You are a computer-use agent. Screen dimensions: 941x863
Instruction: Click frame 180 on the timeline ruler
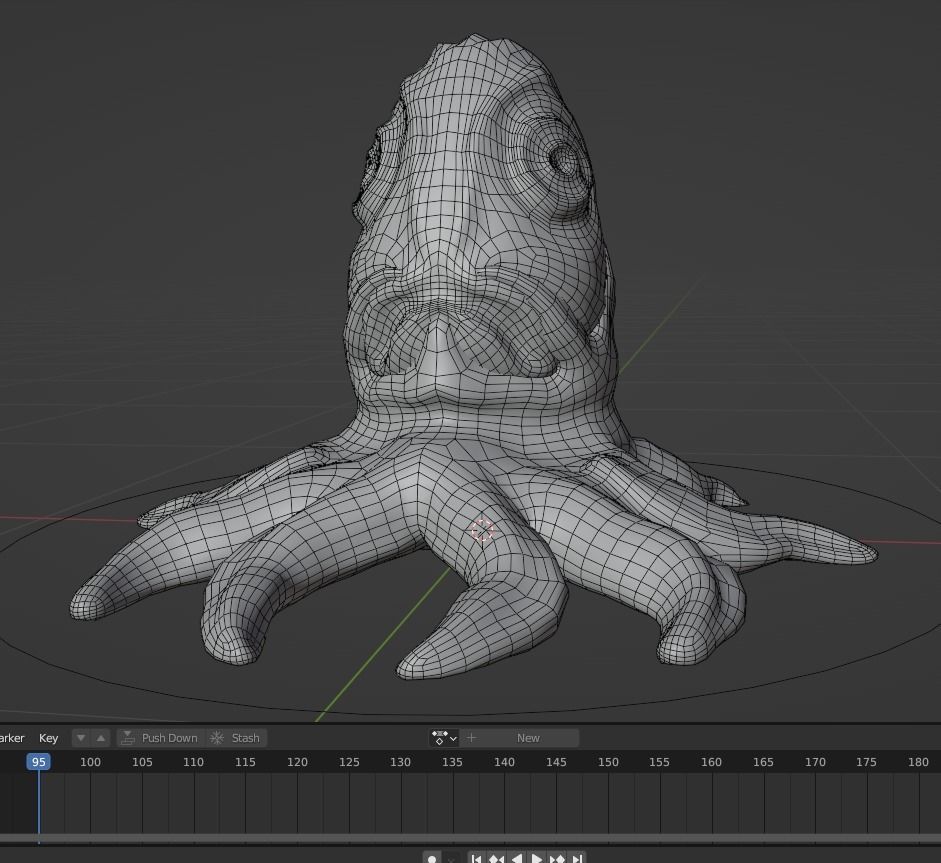click(918, 762)
